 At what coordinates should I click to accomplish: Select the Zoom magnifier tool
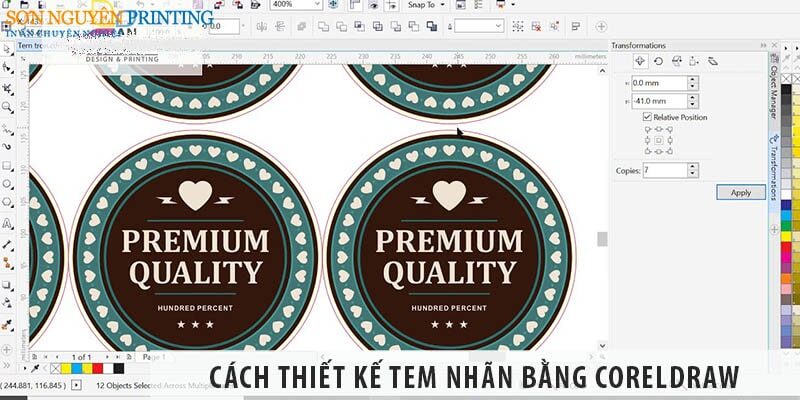click(x=7, y=107)
